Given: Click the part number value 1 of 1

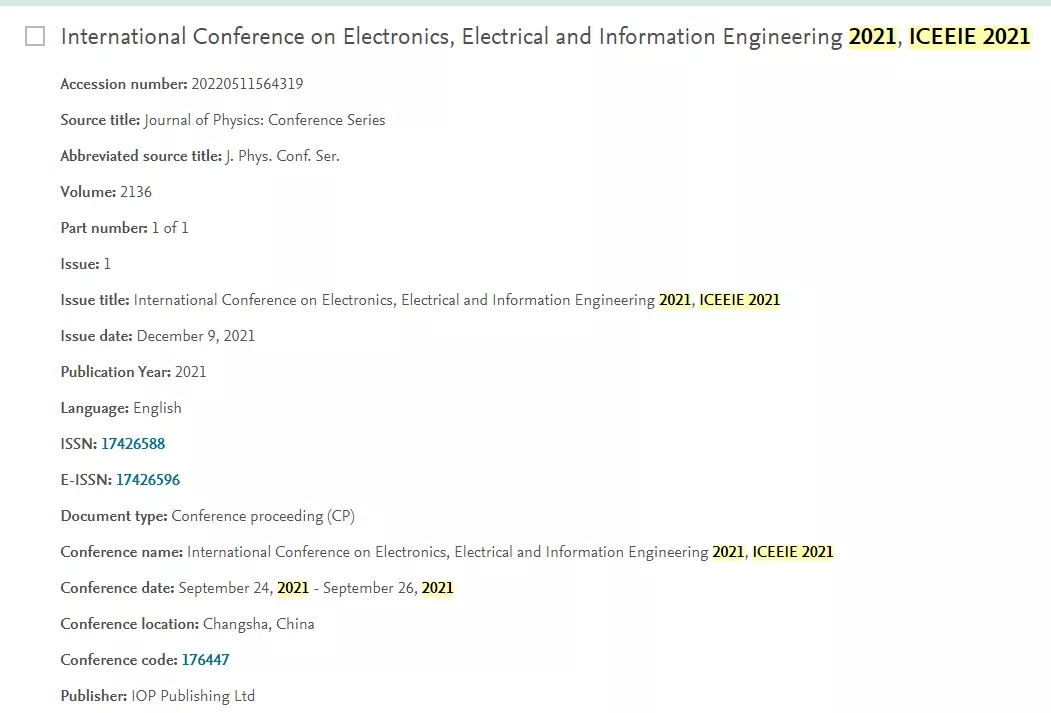Looking at the screenshot, I should coord(170,228).
